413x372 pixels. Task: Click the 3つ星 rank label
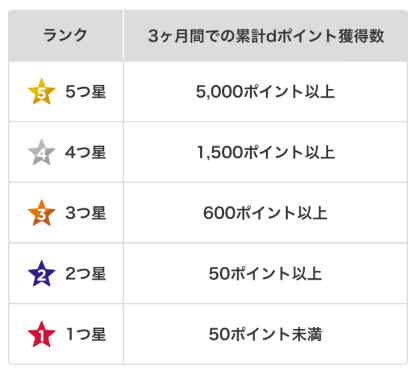point(86,213)
